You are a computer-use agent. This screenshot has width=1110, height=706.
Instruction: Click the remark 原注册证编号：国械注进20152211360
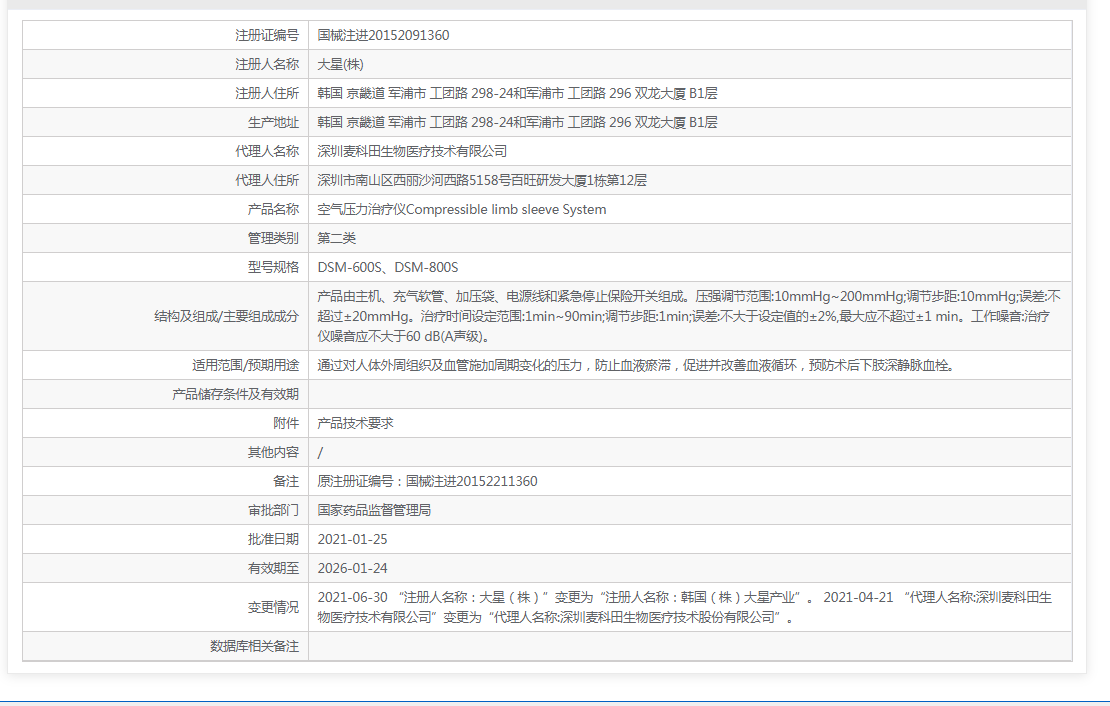(428, 480)
